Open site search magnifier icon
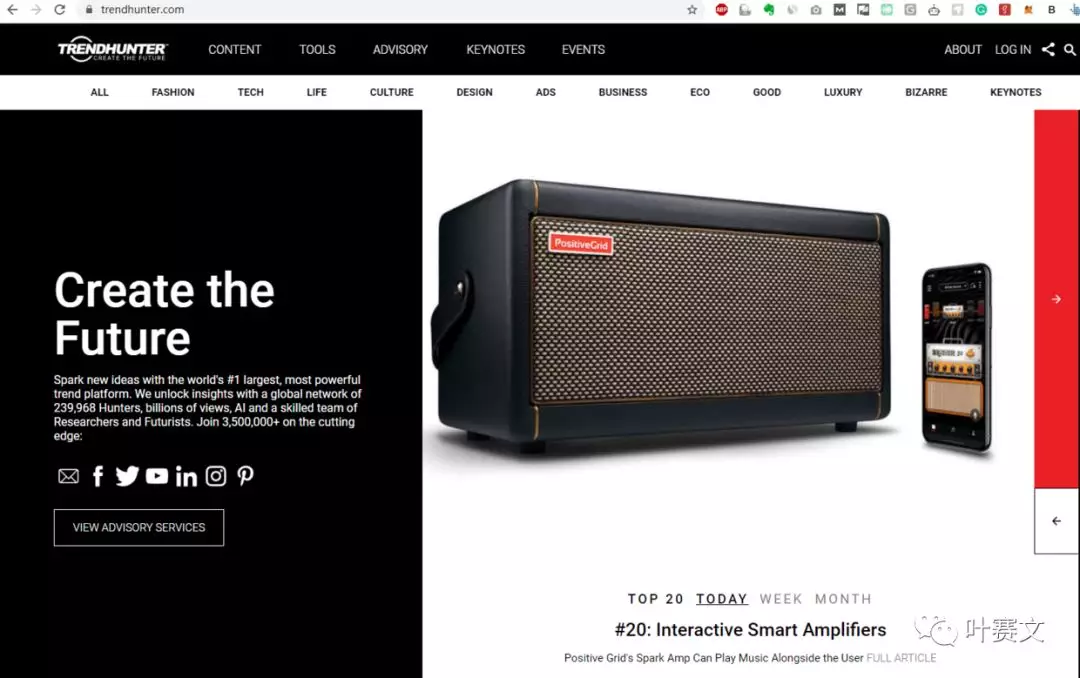Image resolution: width=1080 pixels, height=678 pixels. tap(1070, 50)
